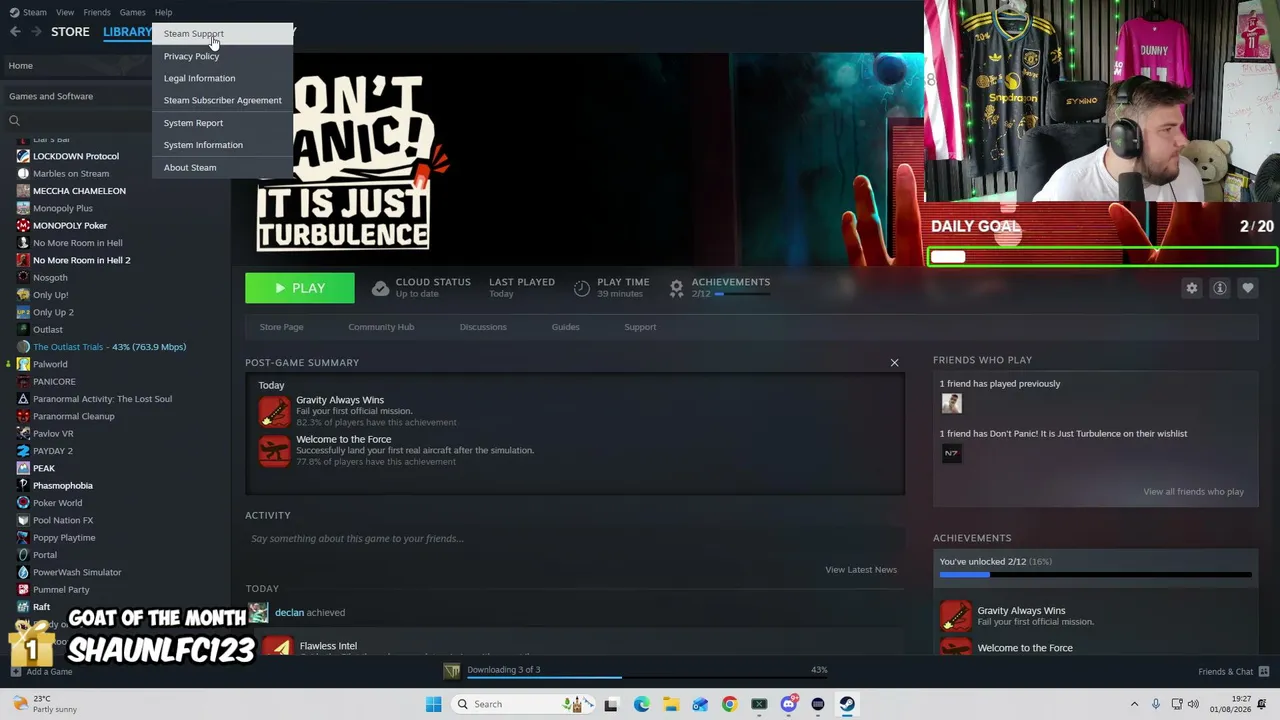Click the Gravity Always Wins achievement icon in post-game summary
Image resolution: width=1280 pixels, height=720 pixels.
(274, 411)
